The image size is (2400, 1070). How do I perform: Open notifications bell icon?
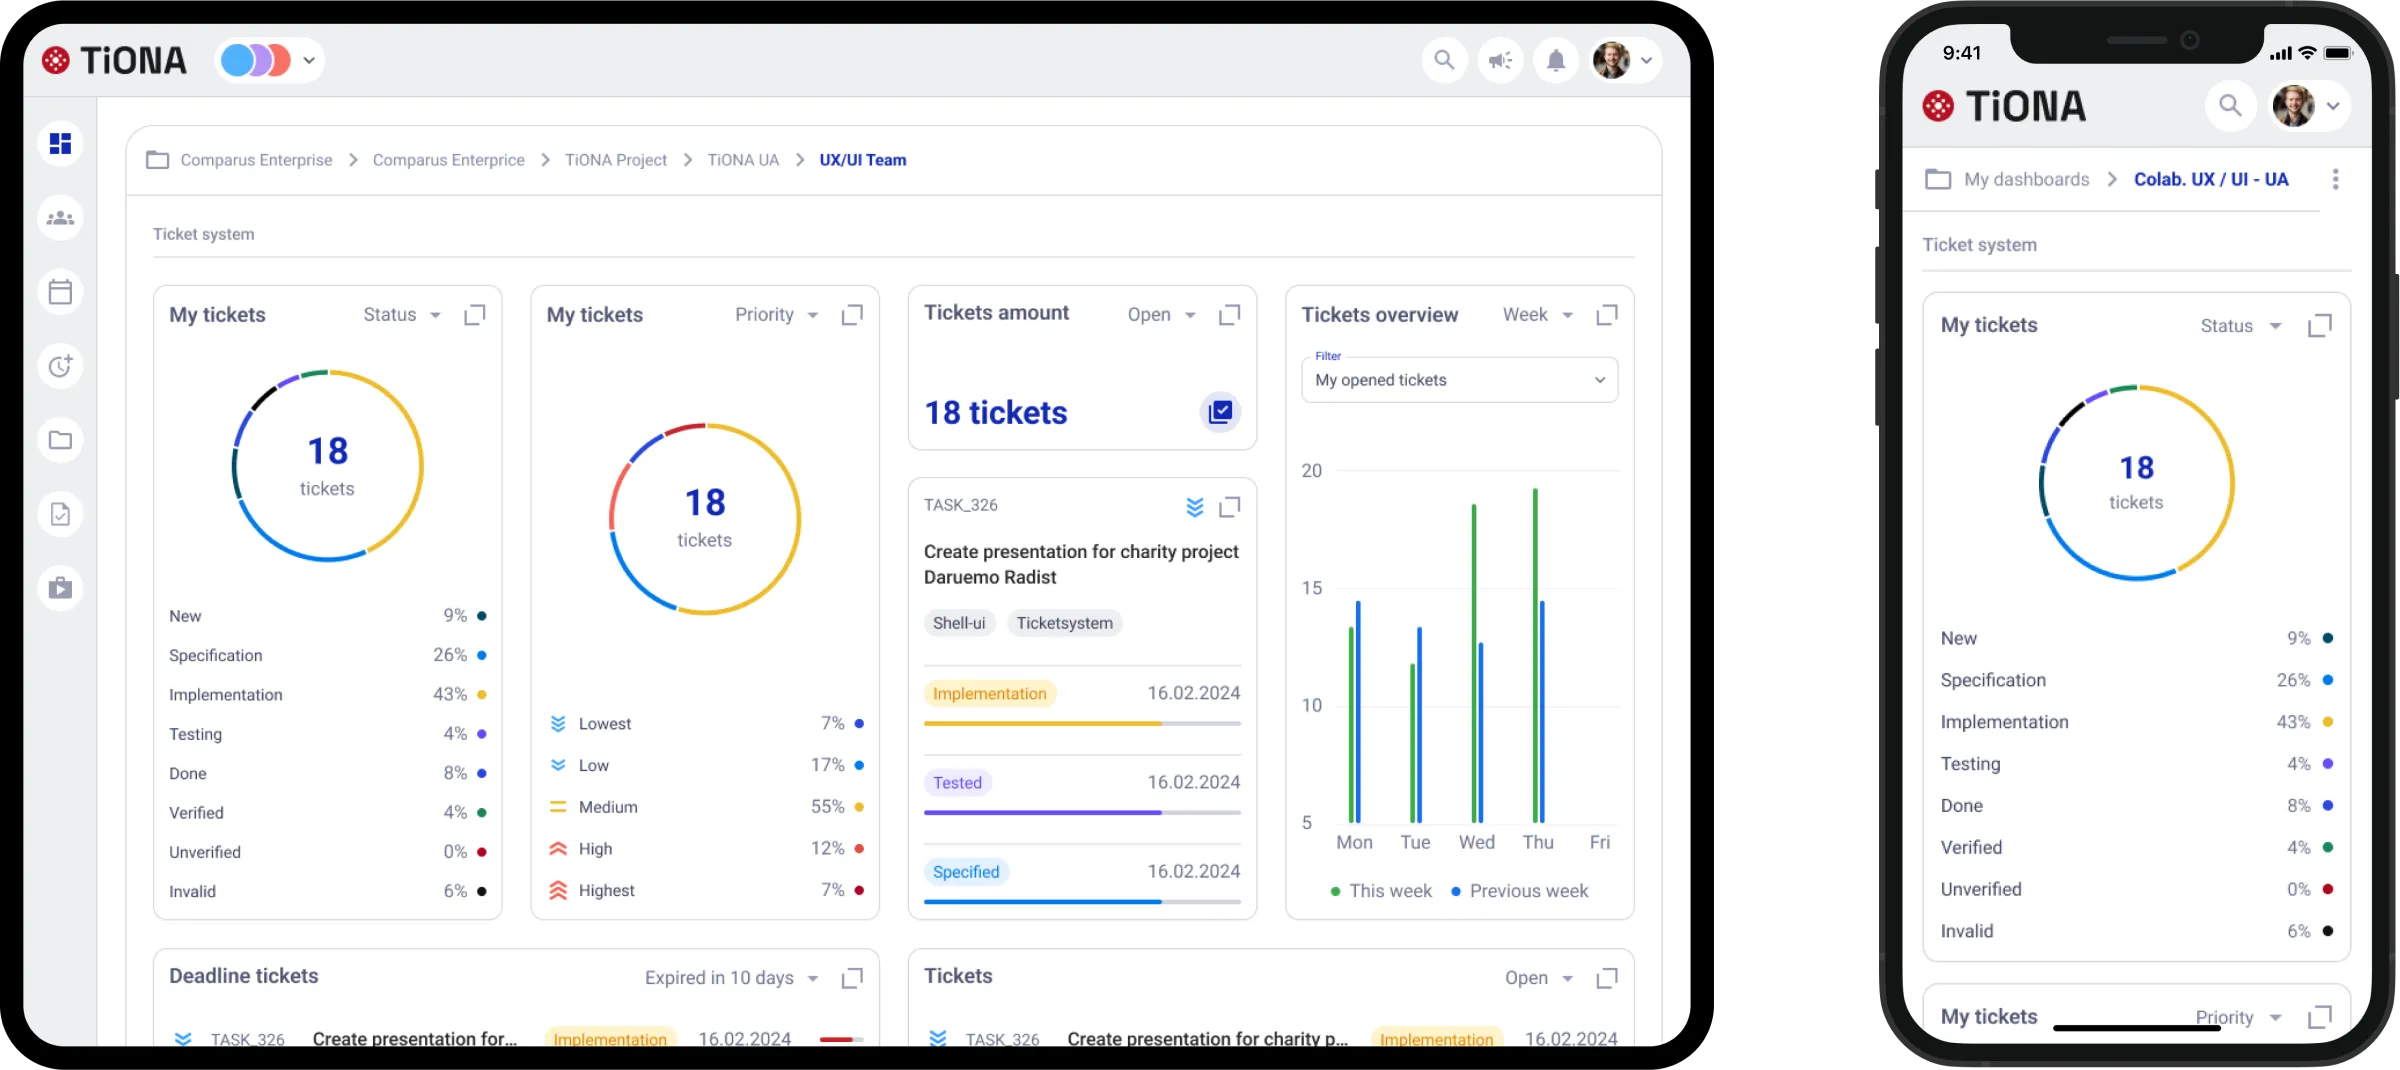[x=1556, y=60]
